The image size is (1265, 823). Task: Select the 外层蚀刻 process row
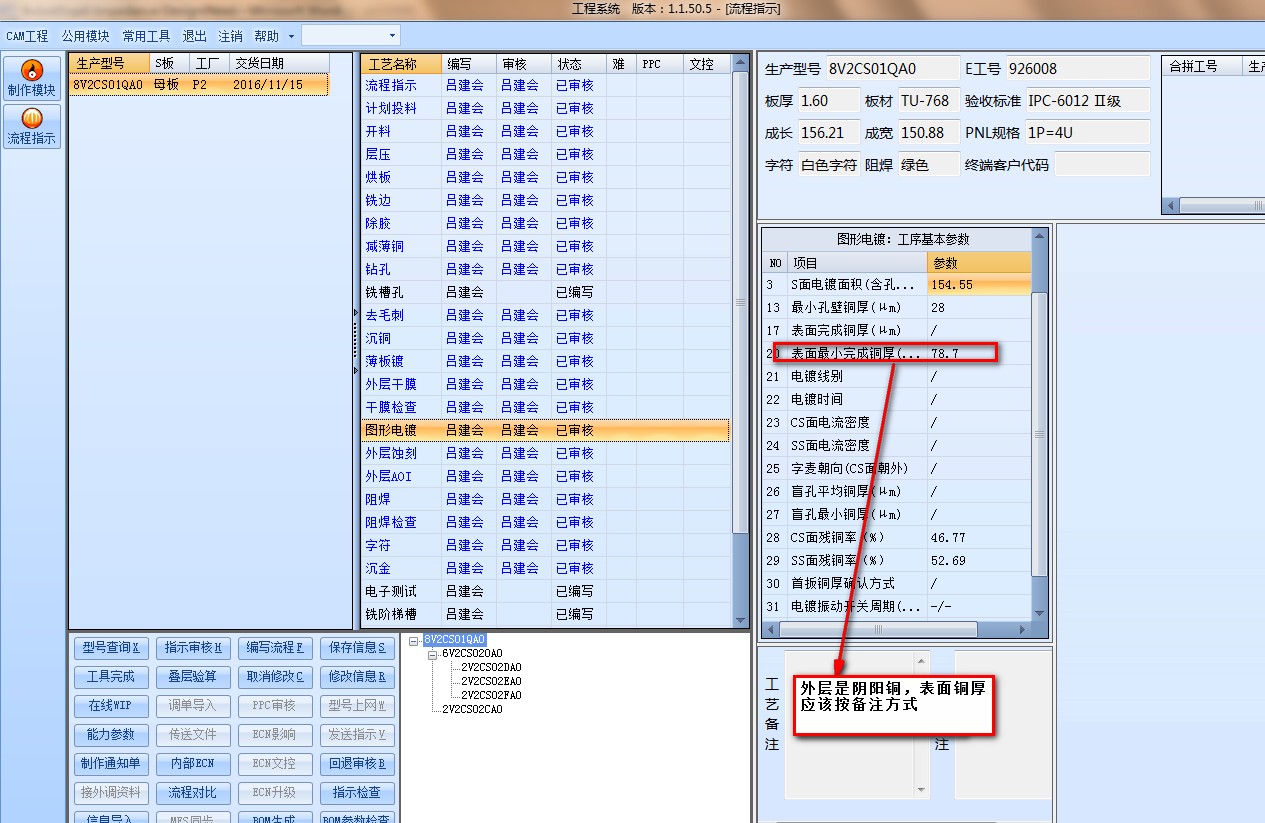pos(546,453)
